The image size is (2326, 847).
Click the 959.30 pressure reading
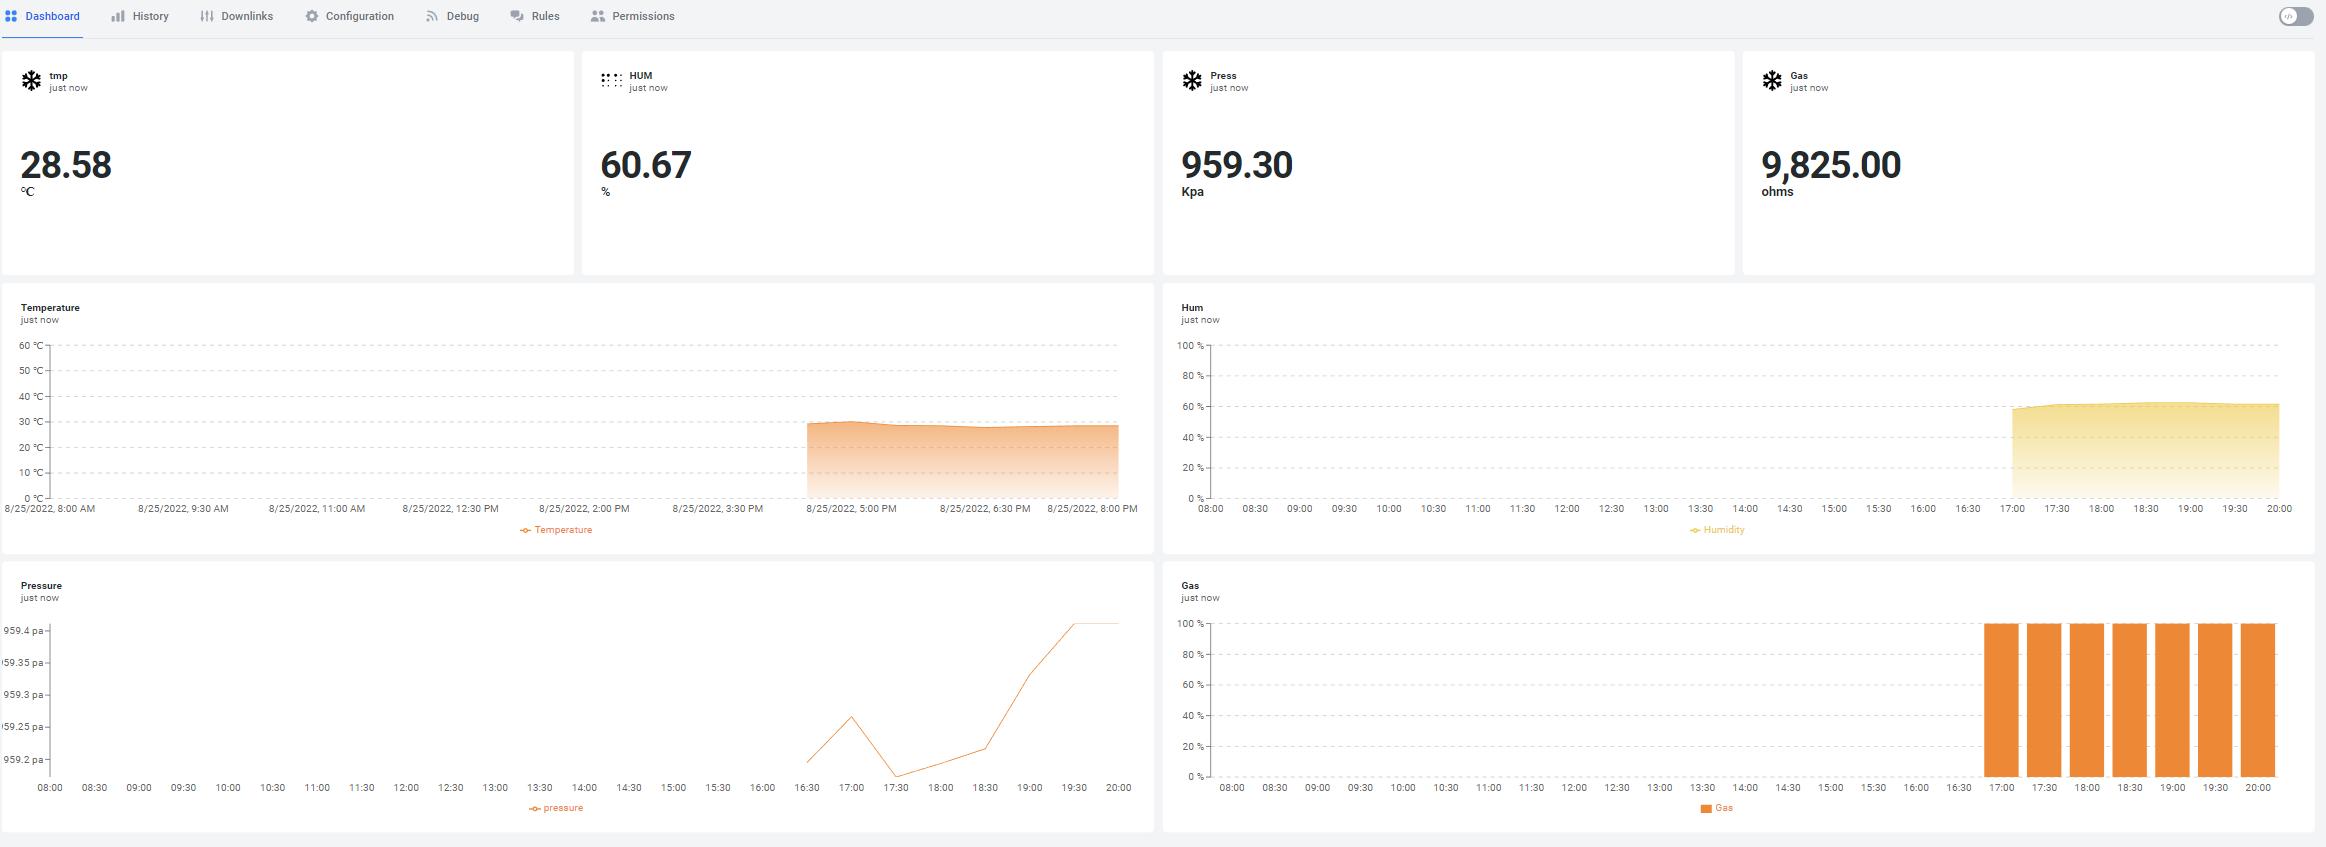pos(1237,165)
